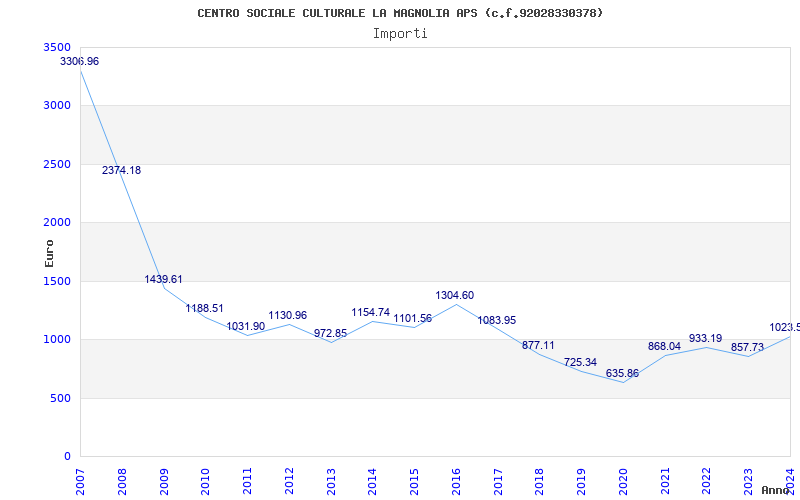
Task: Select the 1083.95 data label
Action: [x=497, y=320]
